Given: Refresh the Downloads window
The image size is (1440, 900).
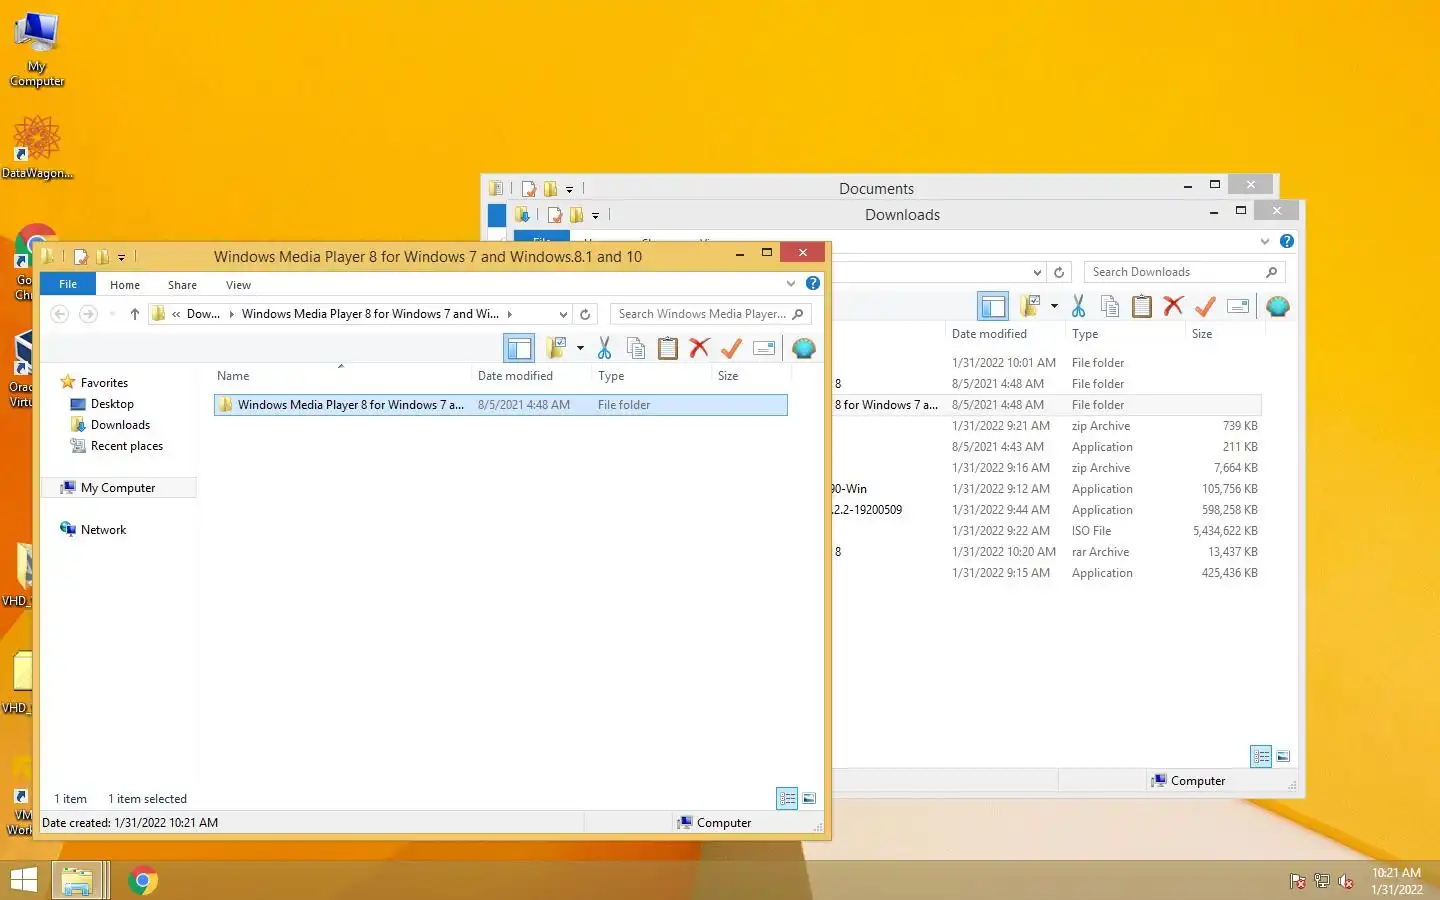Looking at the screenshot, I should 1059,272.
